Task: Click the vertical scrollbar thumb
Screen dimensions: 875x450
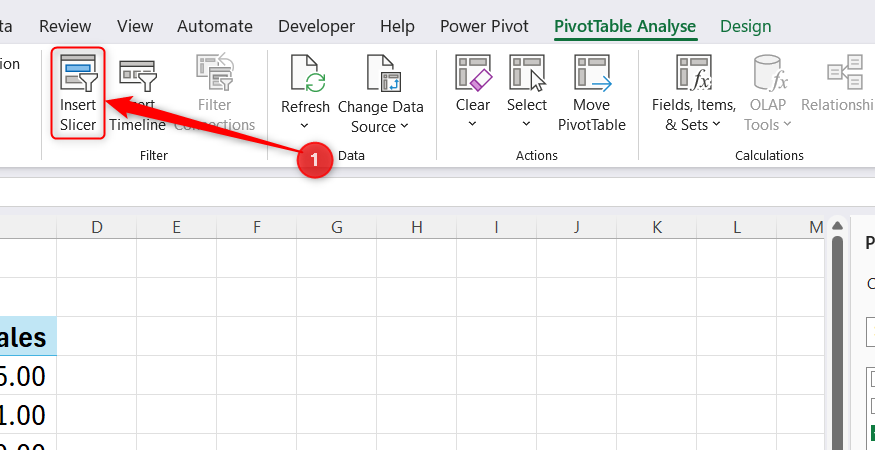Action: (836, 343)
